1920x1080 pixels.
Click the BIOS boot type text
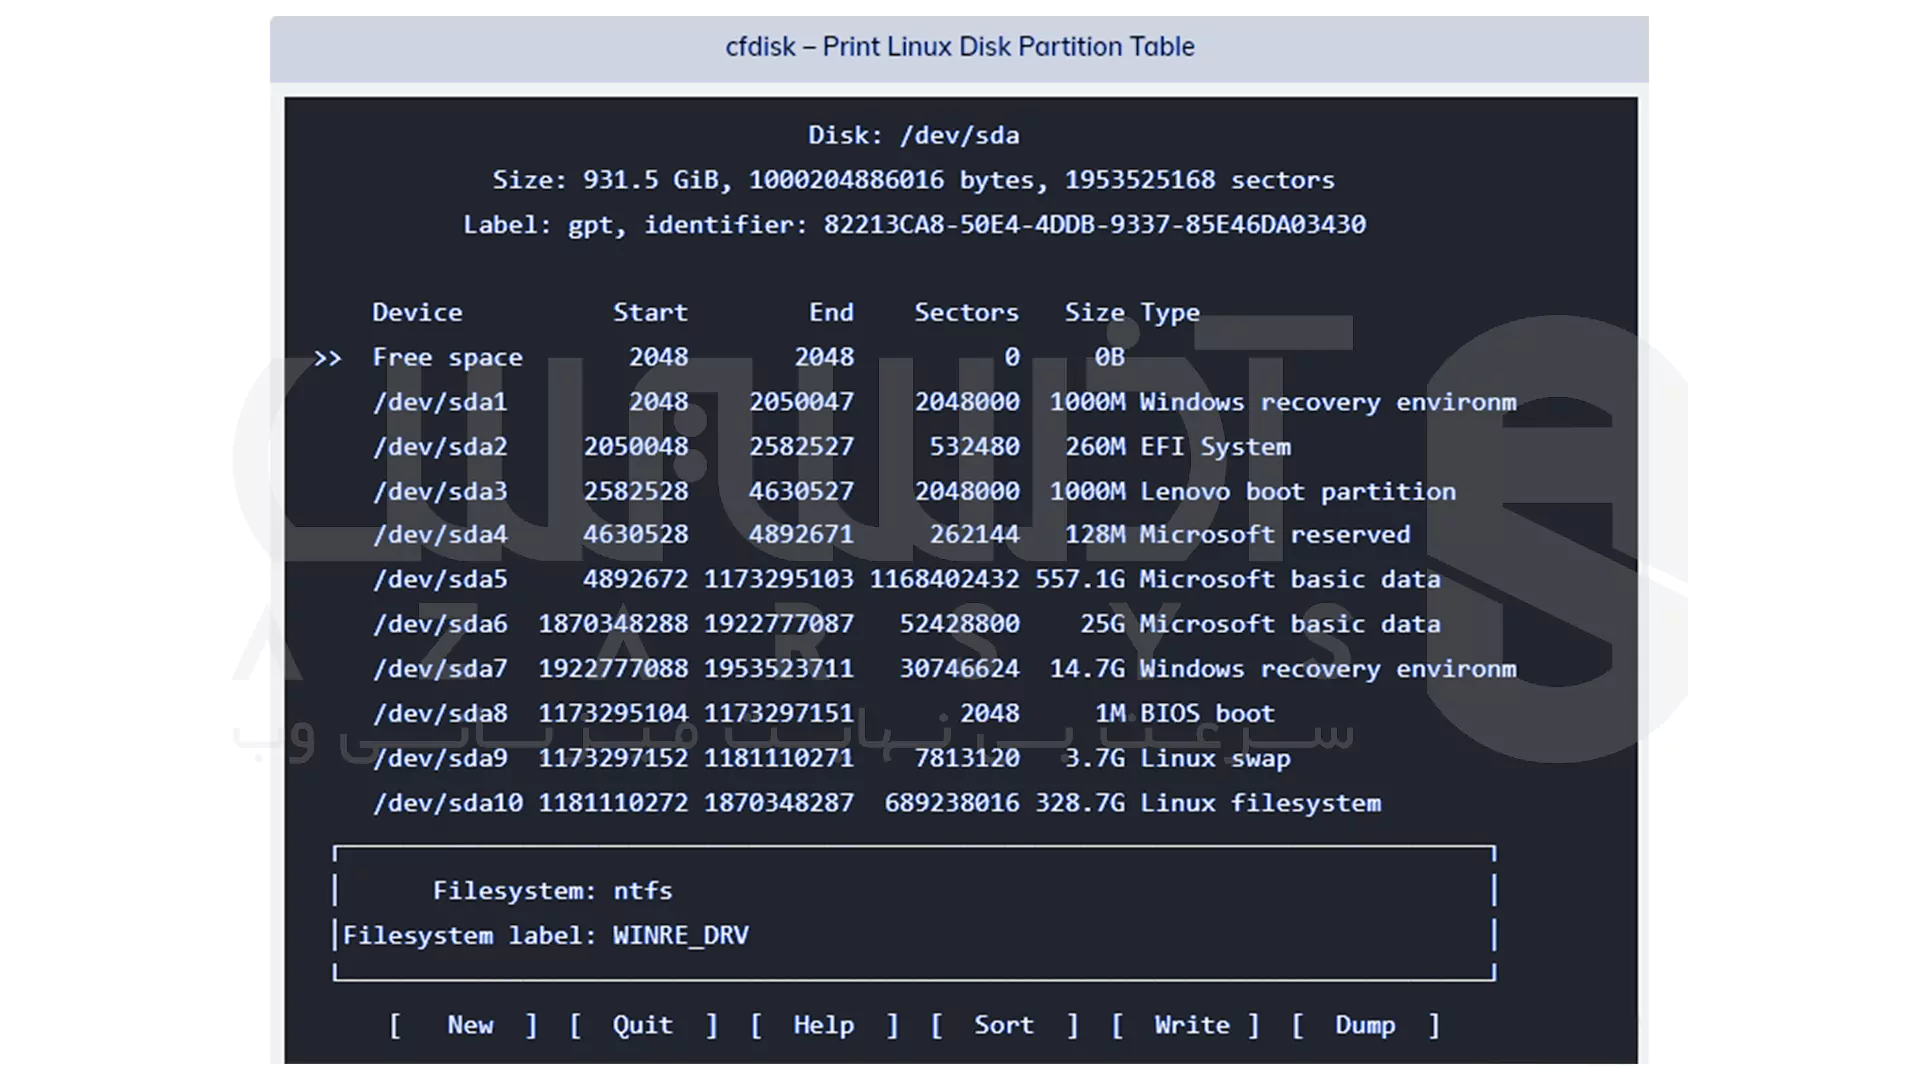[x=1207, y=714]
